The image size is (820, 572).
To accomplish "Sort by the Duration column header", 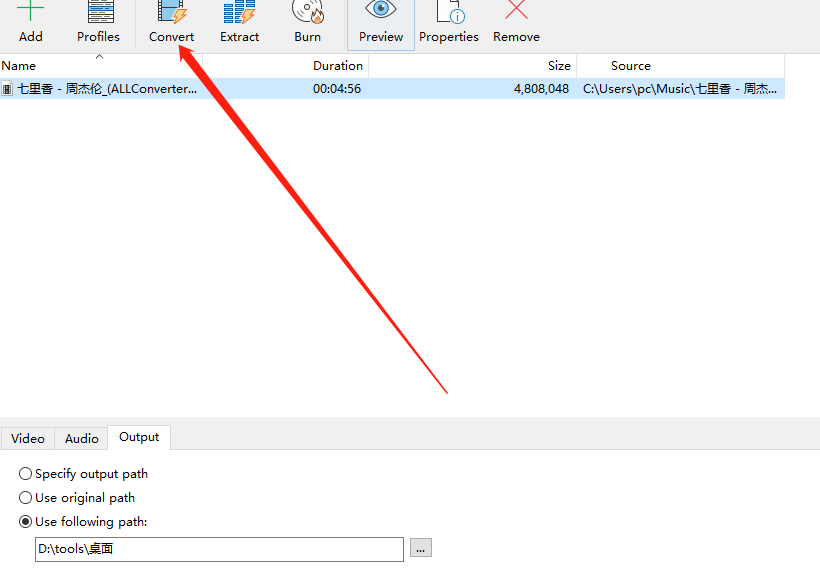I will 286,65.
